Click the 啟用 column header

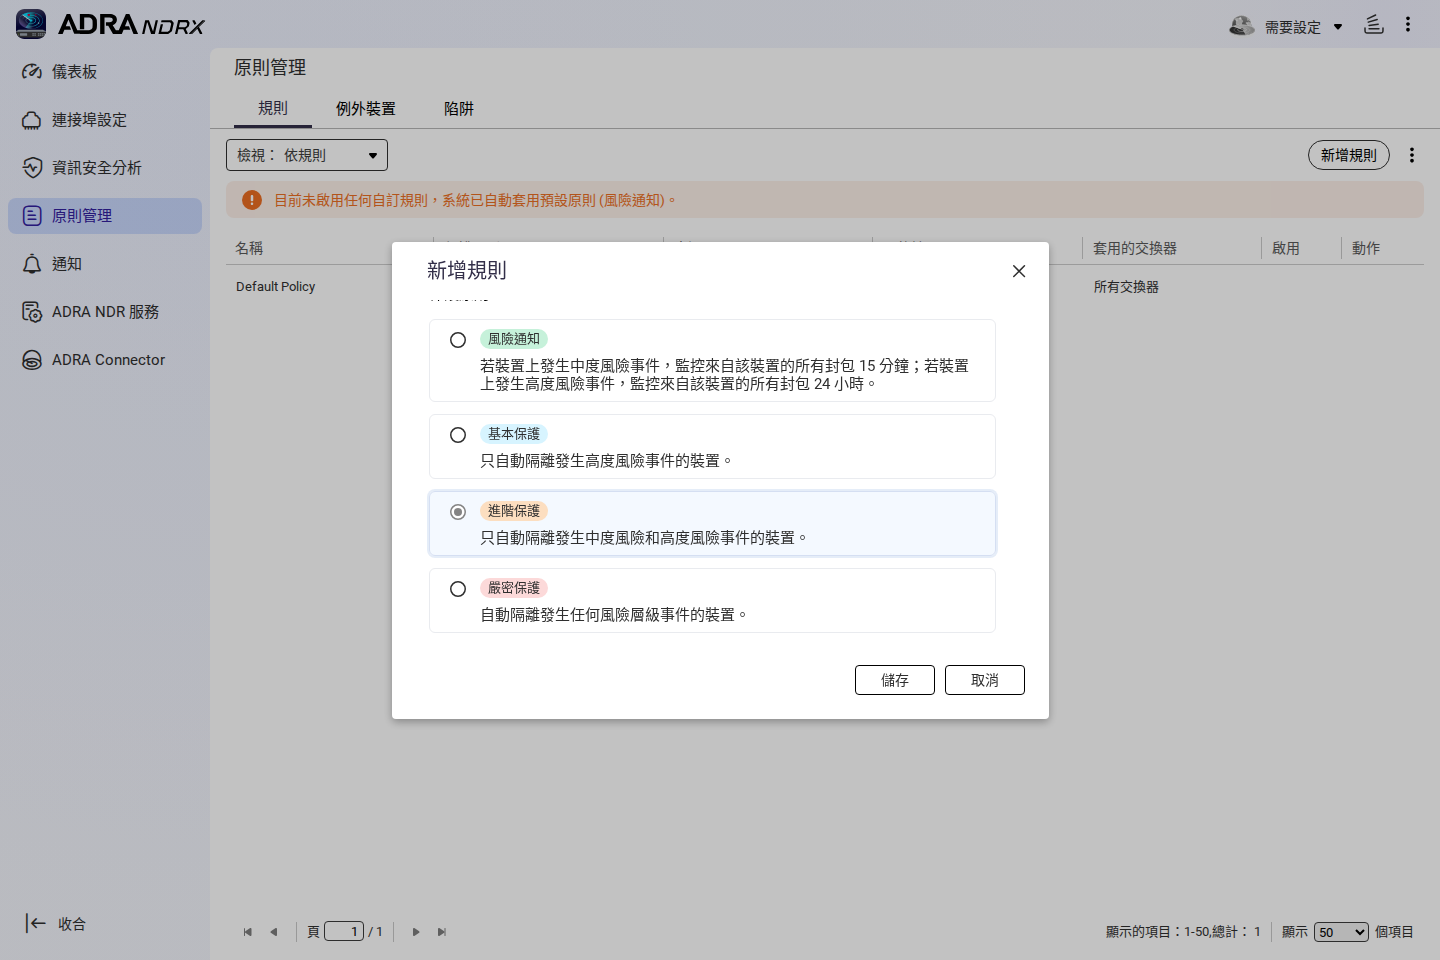tap(1286, 248)
